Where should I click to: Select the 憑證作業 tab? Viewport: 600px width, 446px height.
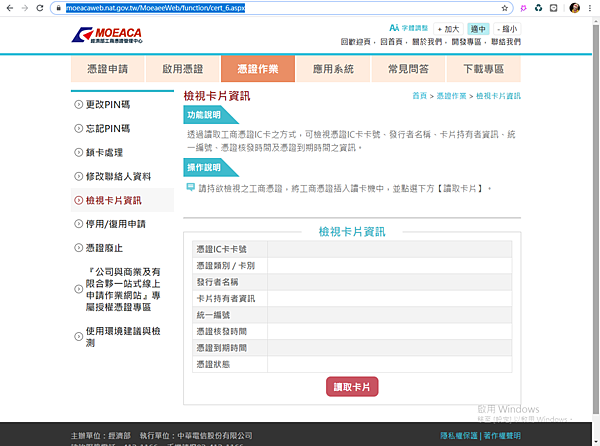tap(258, 69)
